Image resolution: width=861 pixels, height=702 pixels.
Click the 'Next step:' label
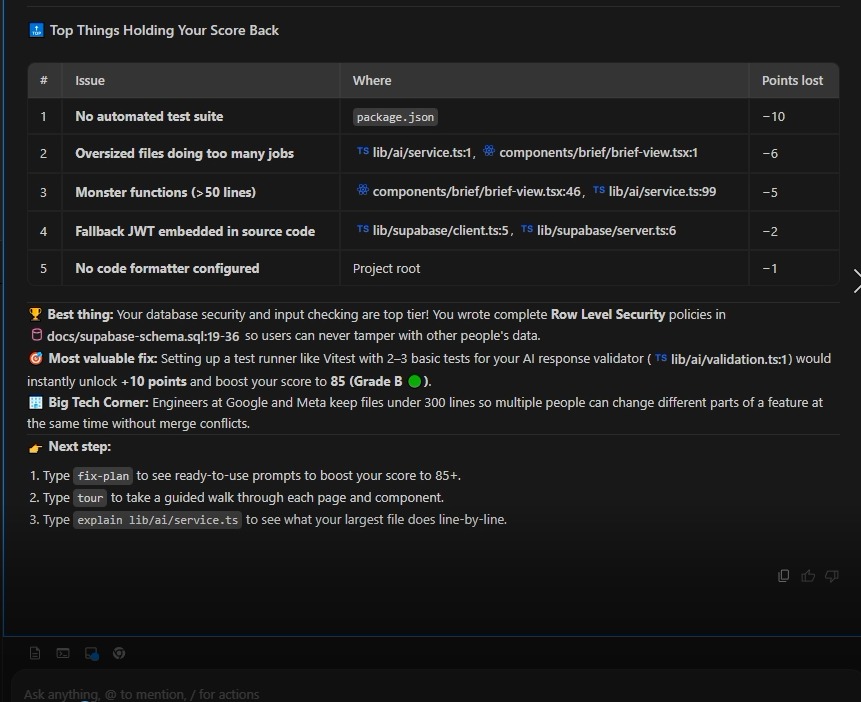[80, 447]
